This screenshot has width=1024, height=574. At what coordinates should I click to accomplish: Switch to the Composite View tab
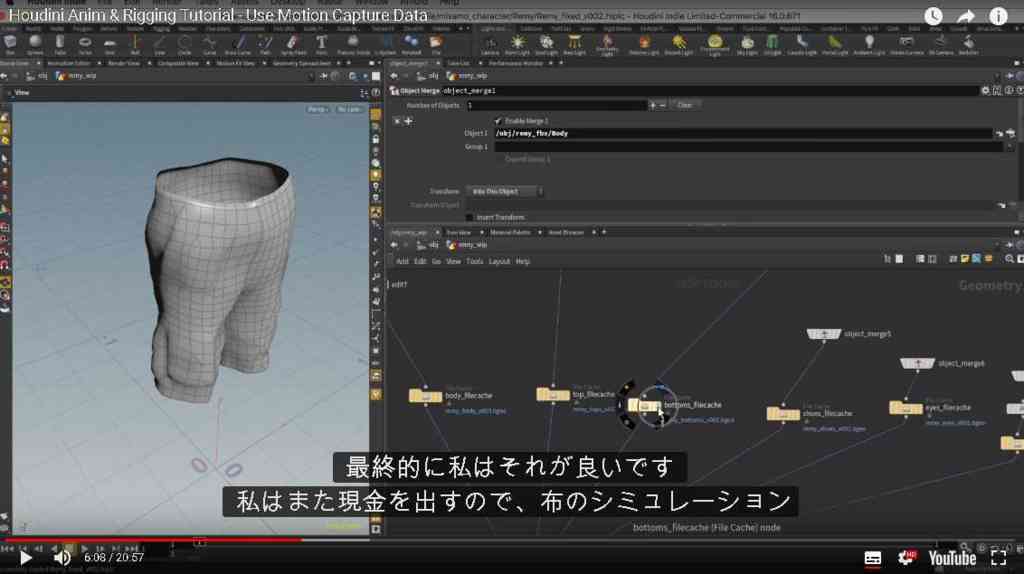click(x=178, y=63)
